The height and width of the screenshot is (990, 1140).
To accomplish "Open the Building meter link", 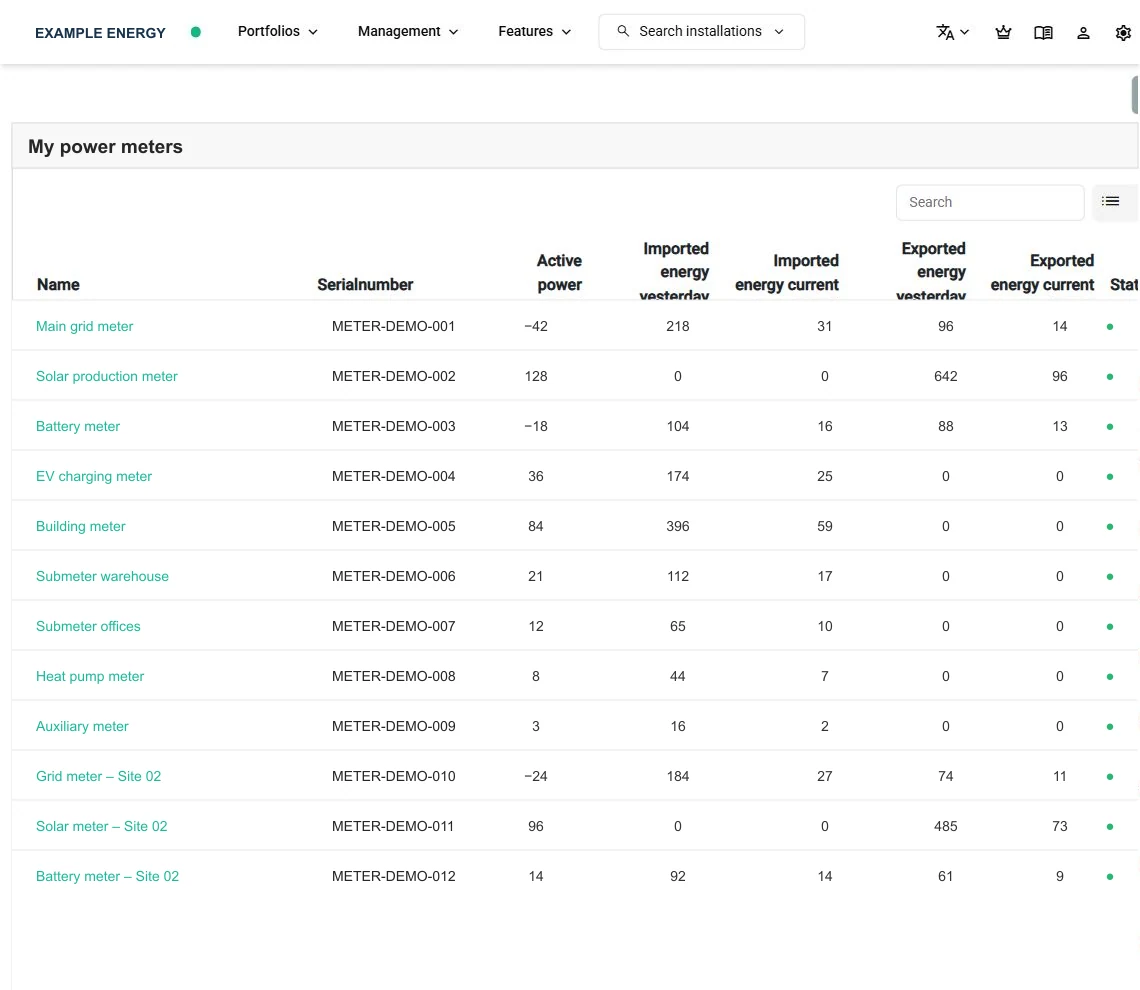I will click(x=81, y=526).
